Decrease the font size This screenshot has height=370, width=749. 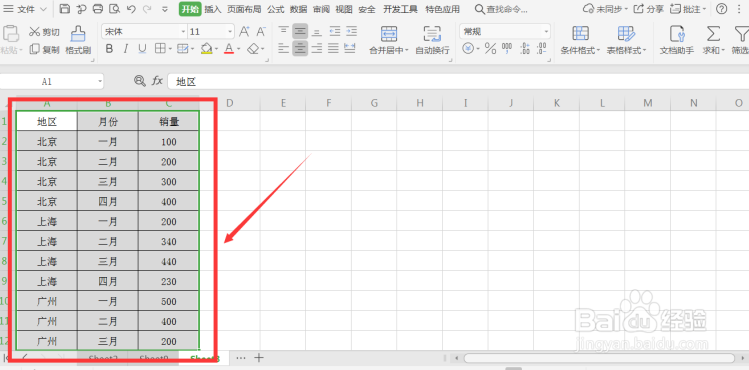click(261, 32)
